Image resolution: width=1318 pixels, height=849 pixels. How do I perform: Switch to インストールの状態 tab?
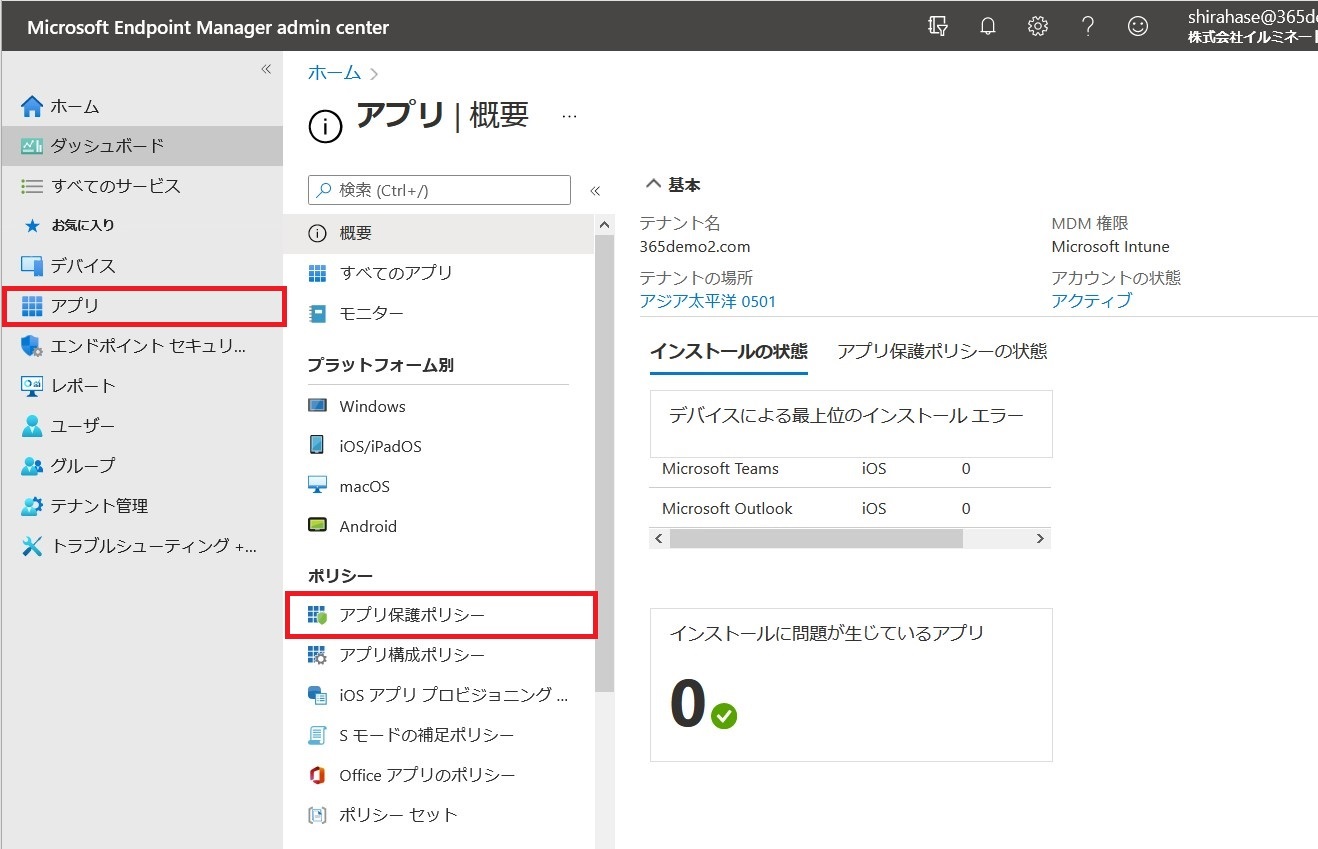(729, 351)
